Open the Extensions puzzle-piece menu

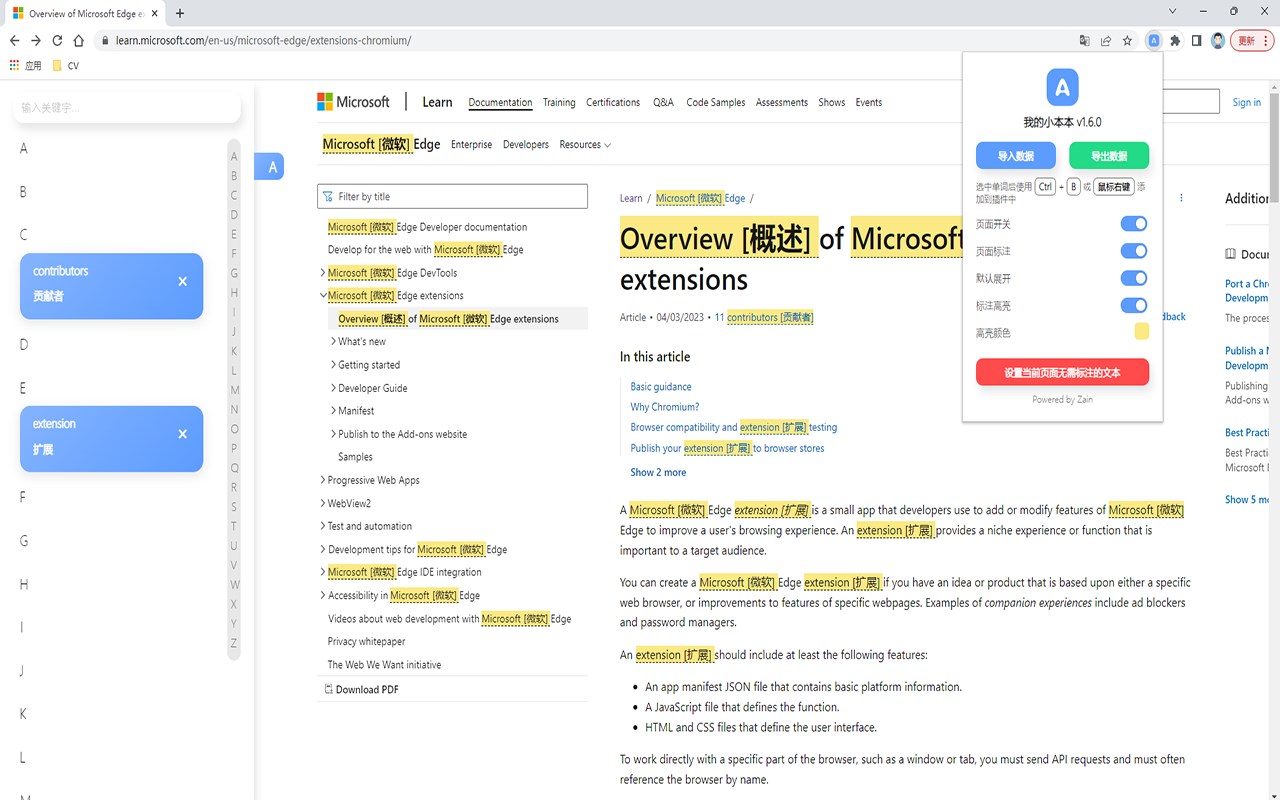tap(1175, 41)
